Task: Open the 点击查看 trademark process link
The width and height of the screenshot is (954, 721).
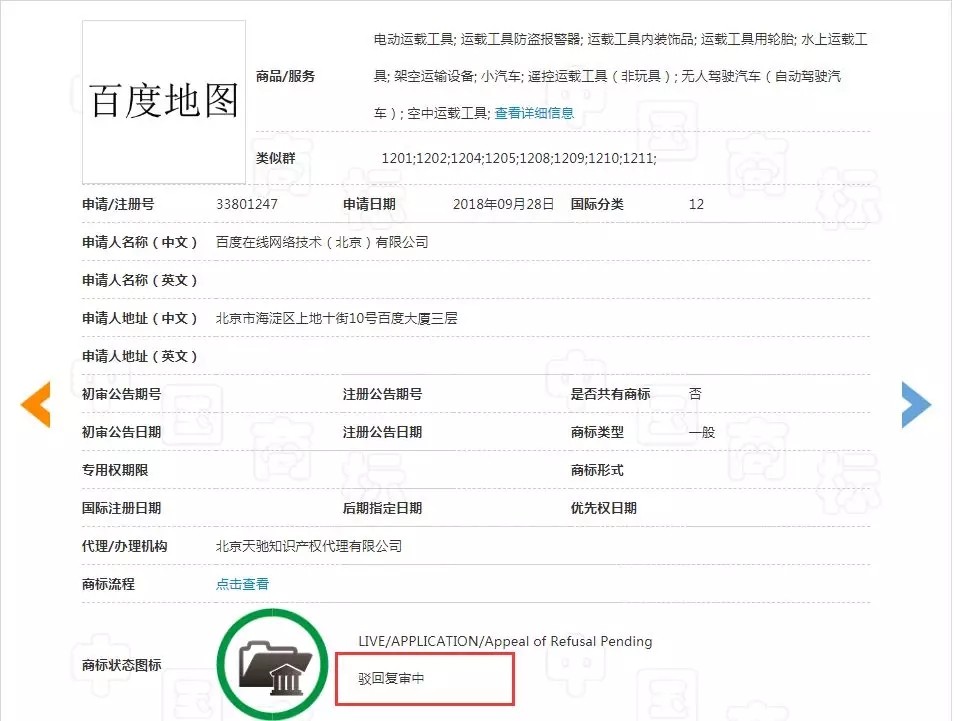Action: pos(242,584)
